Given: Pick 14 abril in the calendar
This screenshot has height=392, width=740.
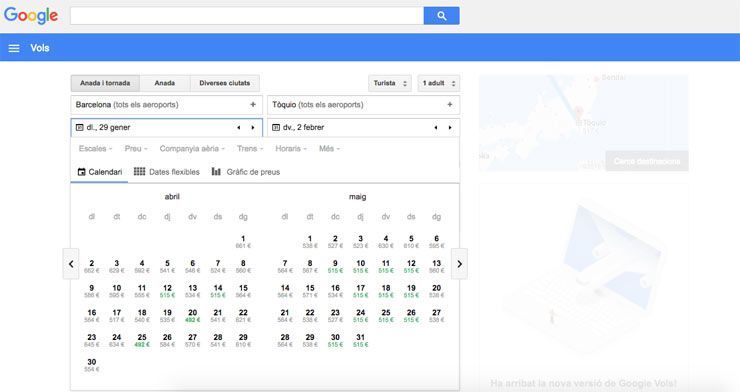Looking at the screenshot, I should (x=218, y=291).
